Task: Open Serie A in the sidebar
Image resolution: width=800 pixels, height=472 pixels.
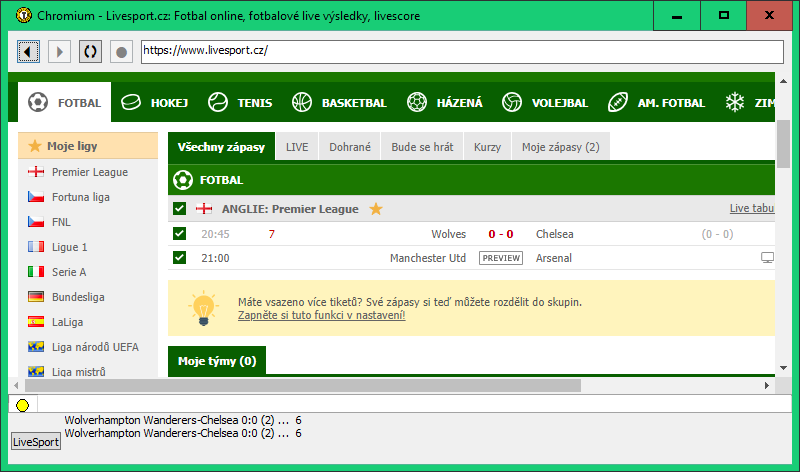Action: point(69,272)
